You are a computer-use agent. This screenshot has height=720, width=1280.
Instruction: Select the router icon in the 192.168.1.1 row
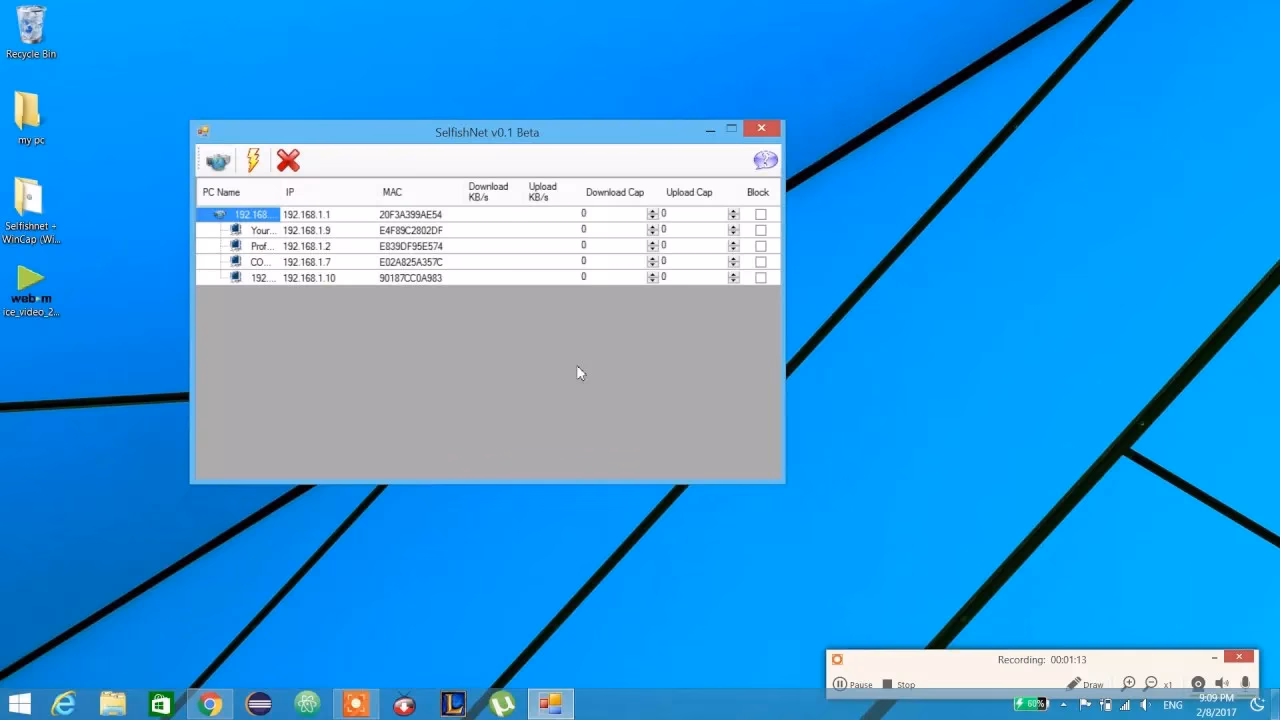click(x=219, y=214)
